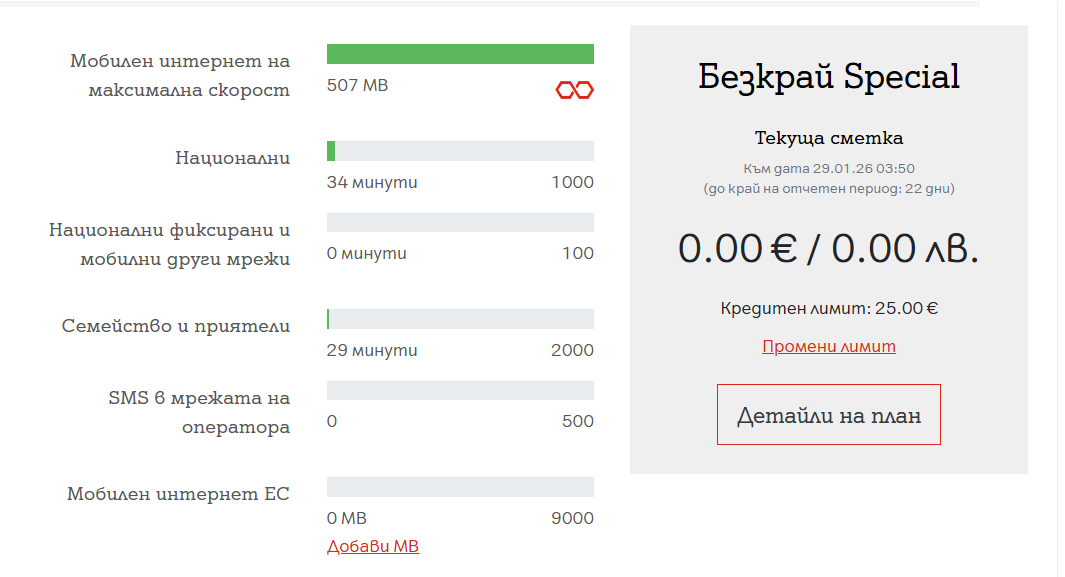1065x577 pixels.
Task: Click the 9000 MB limit value
Action: pos(574,519)
